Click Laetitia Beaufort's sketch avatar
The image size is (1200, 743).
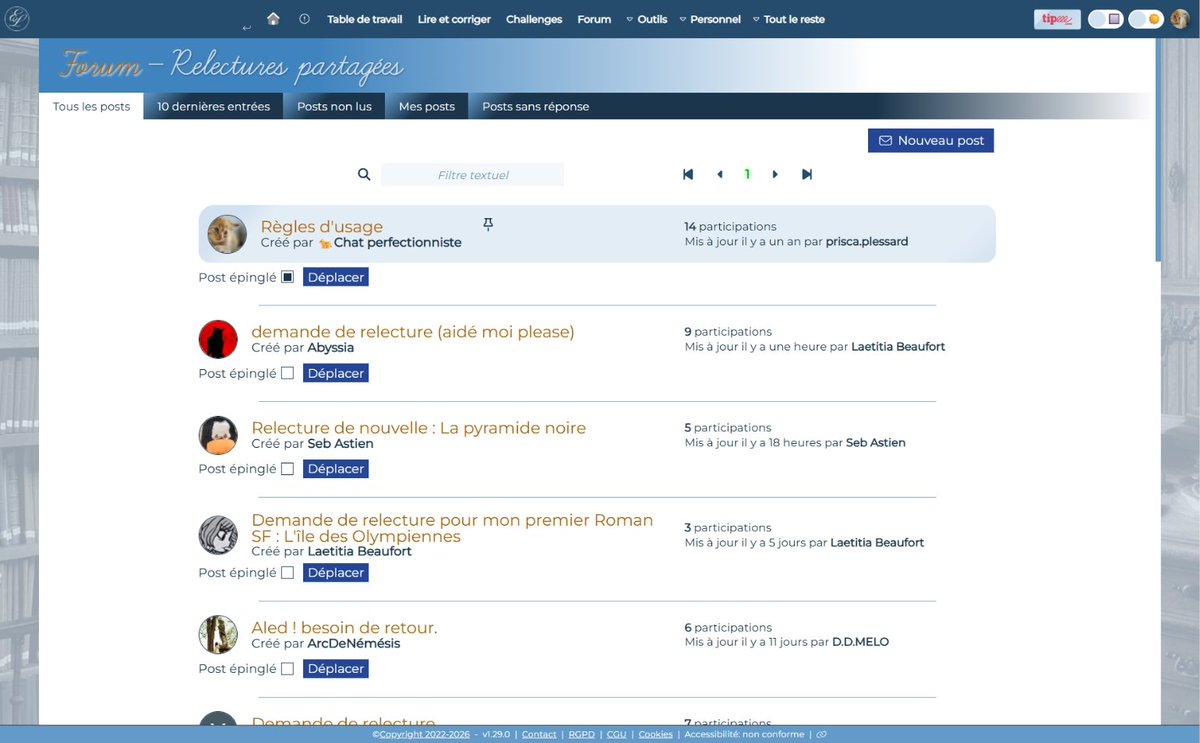click(x=218, y=535)
